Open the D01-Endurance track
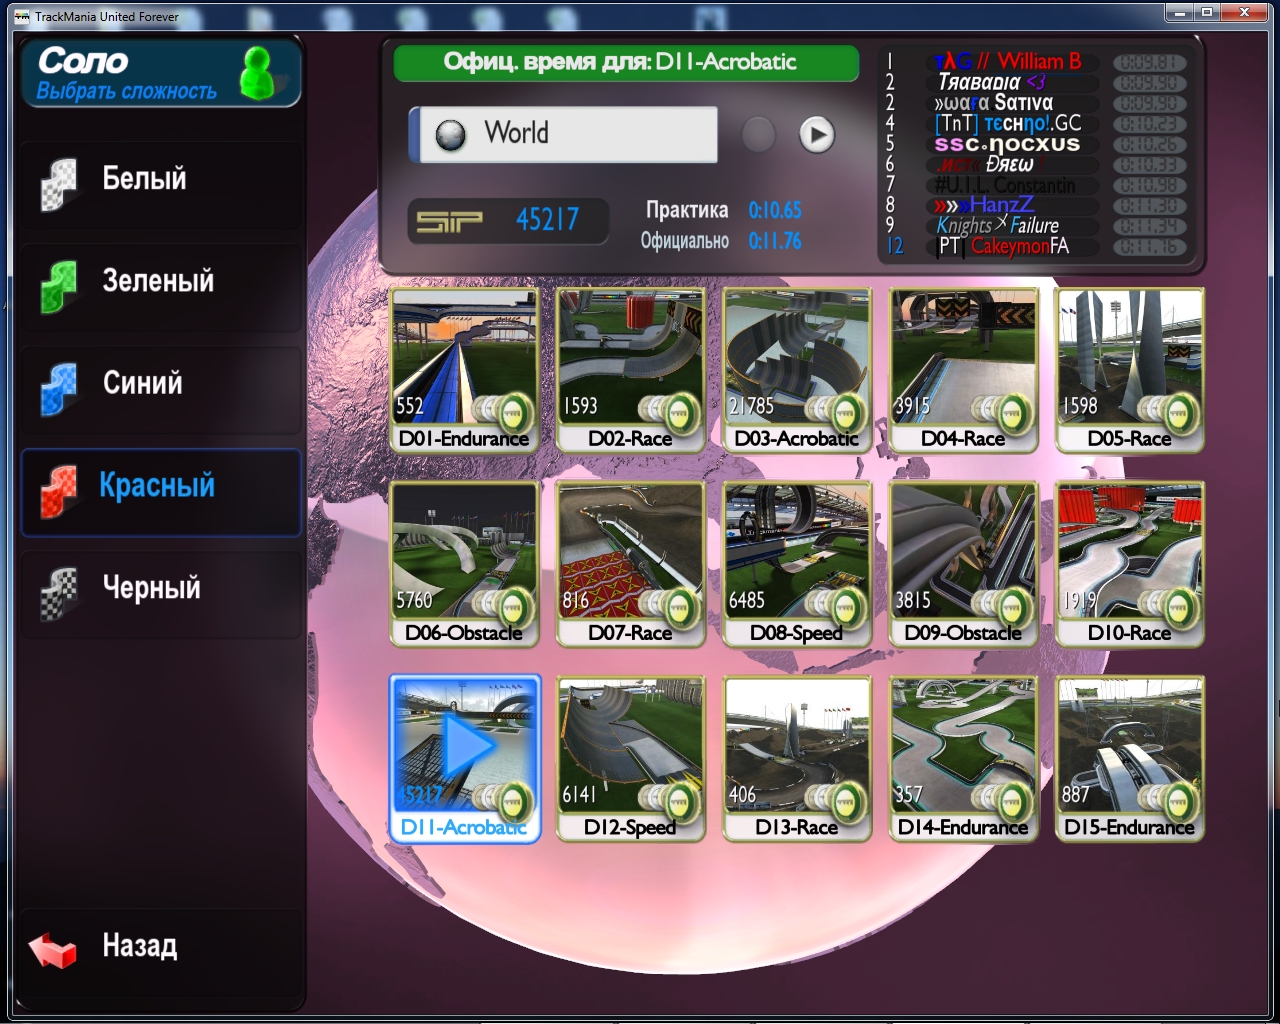This screenshot has height=1024, width=1280. tap(464, 370)
